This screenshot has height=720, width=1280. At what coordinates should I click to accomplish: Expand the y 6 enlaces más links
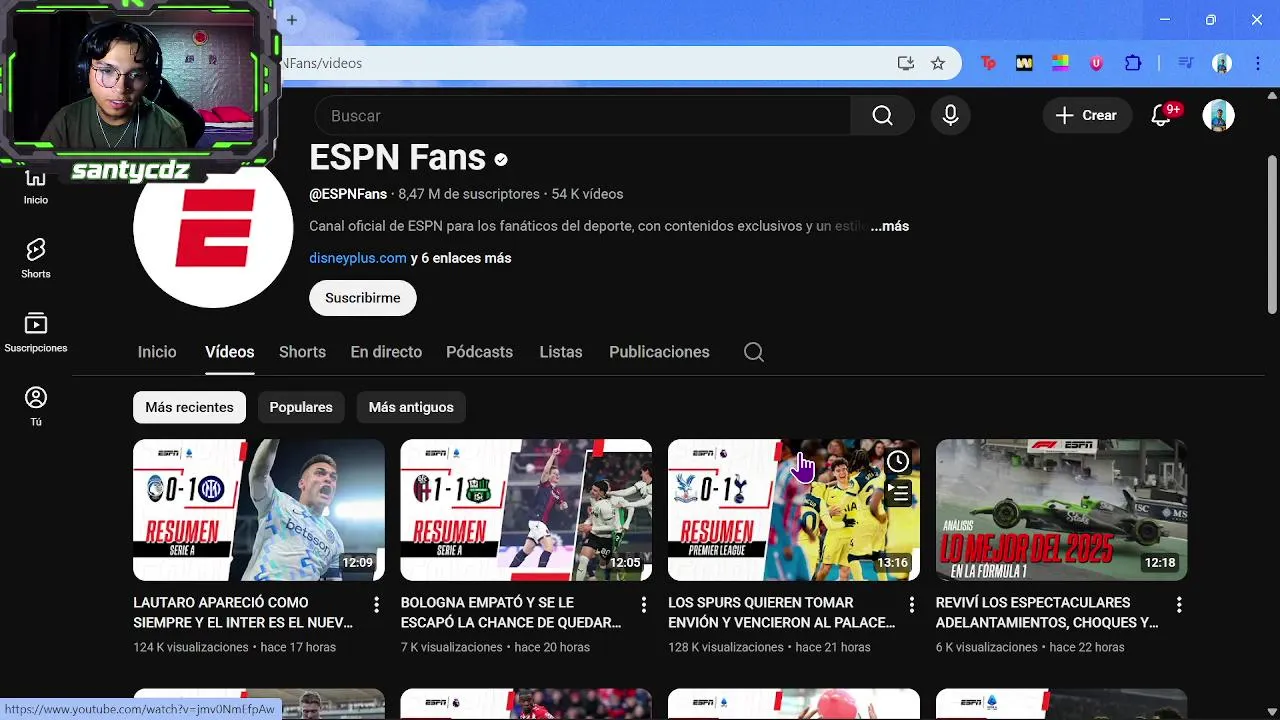[x=461, y=258]
